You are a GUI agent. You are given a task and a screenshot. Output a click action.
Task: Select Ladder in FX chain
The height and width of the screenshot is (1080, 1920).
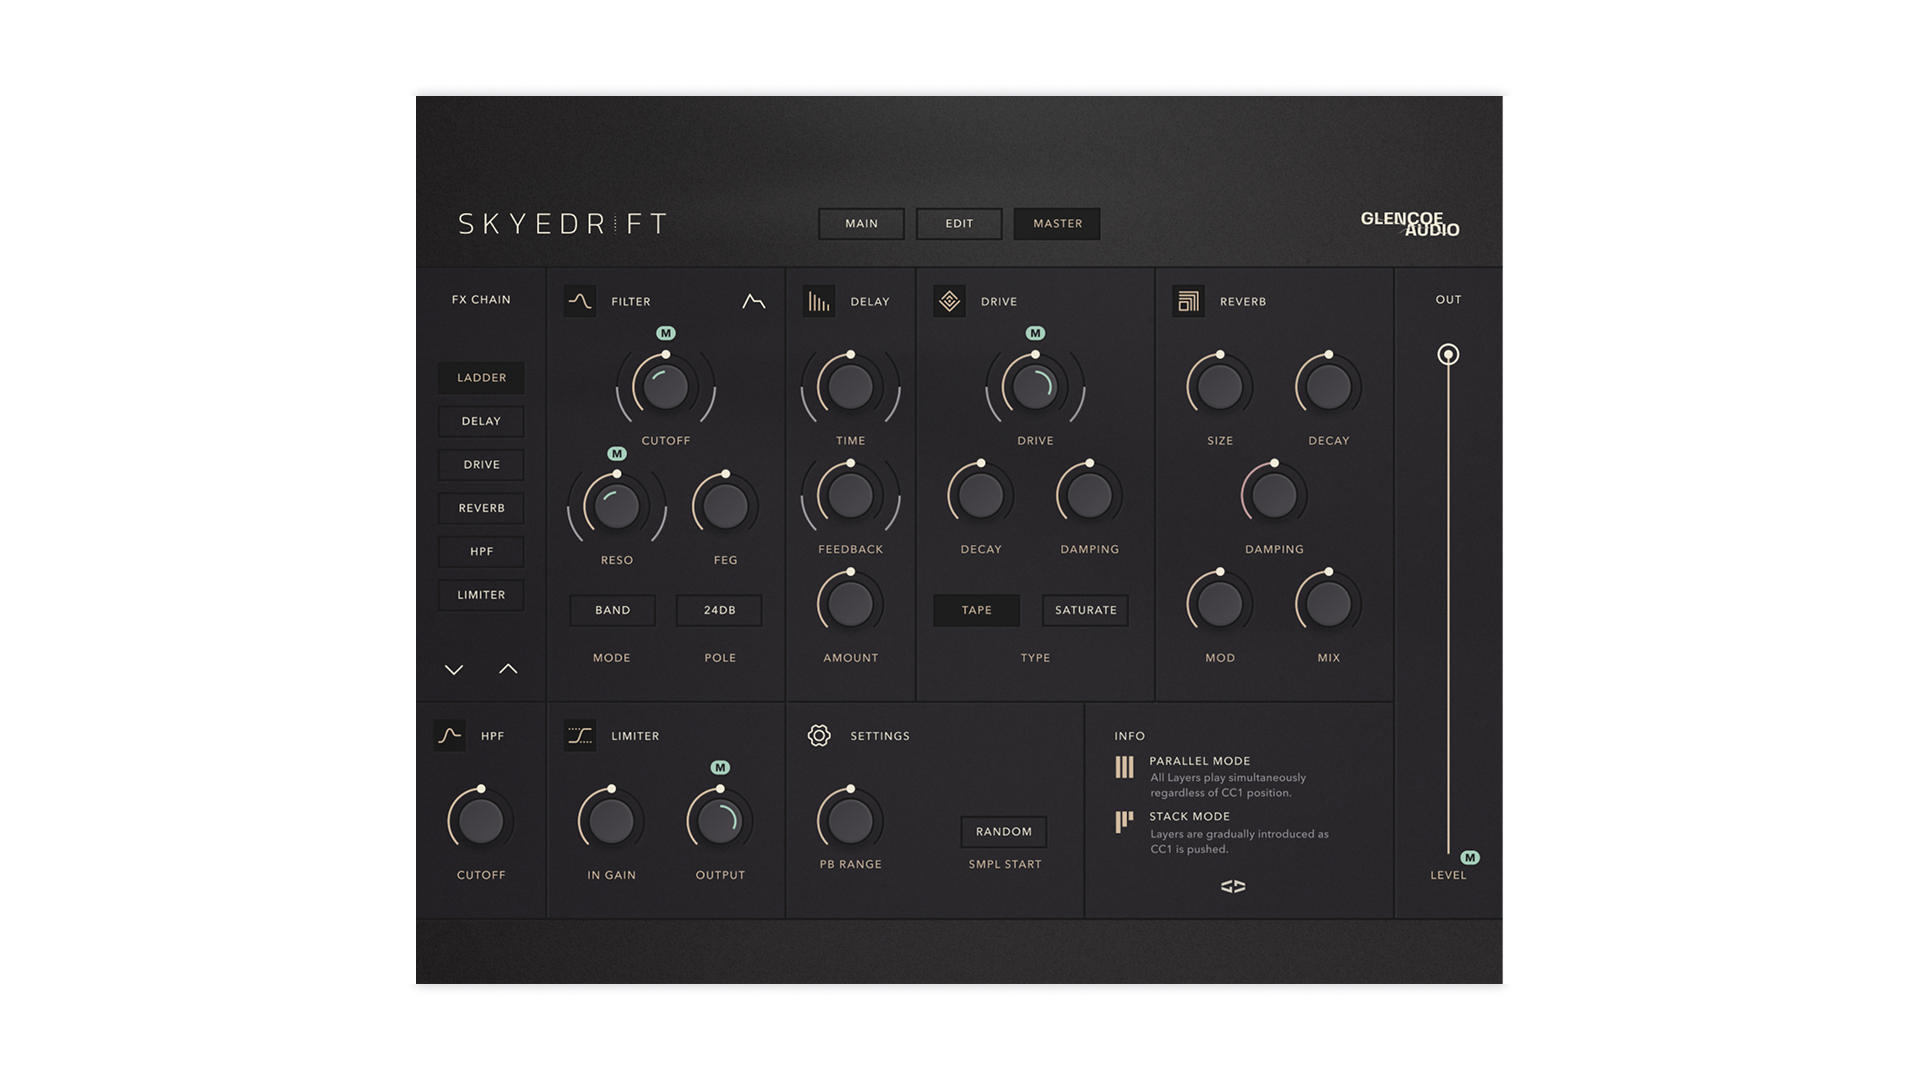(x=481, y=378)
